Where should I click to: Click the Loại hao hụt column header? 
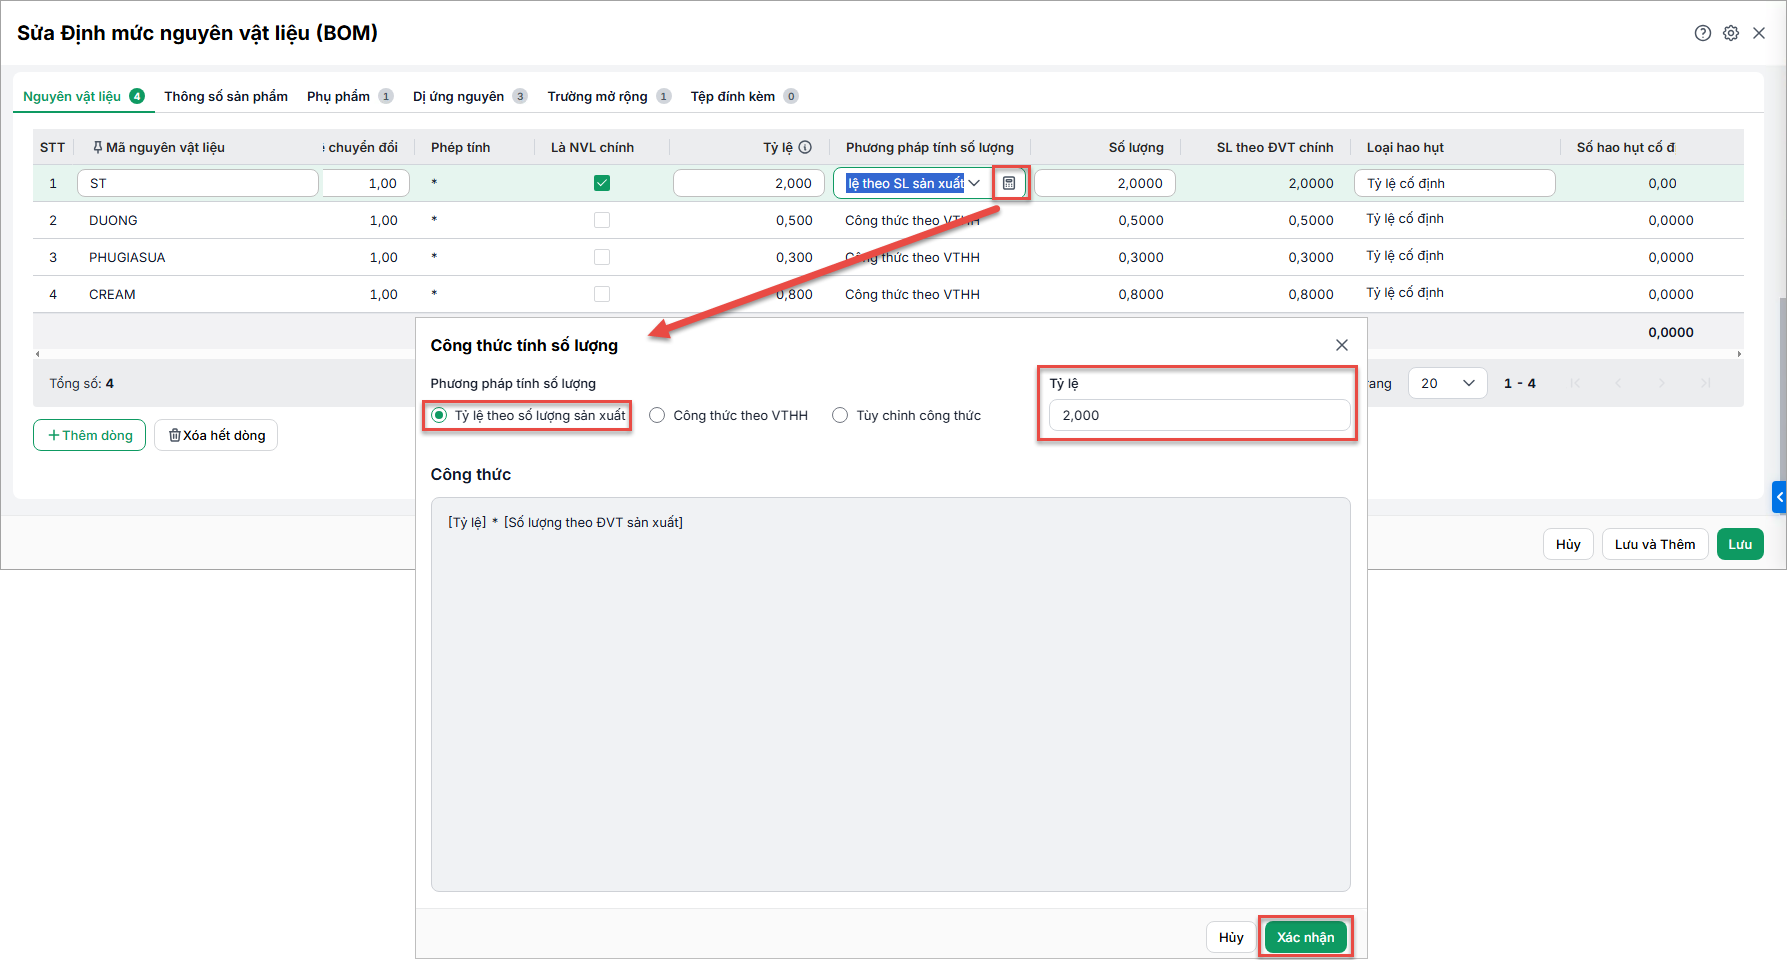click(x=1405, y=147)
